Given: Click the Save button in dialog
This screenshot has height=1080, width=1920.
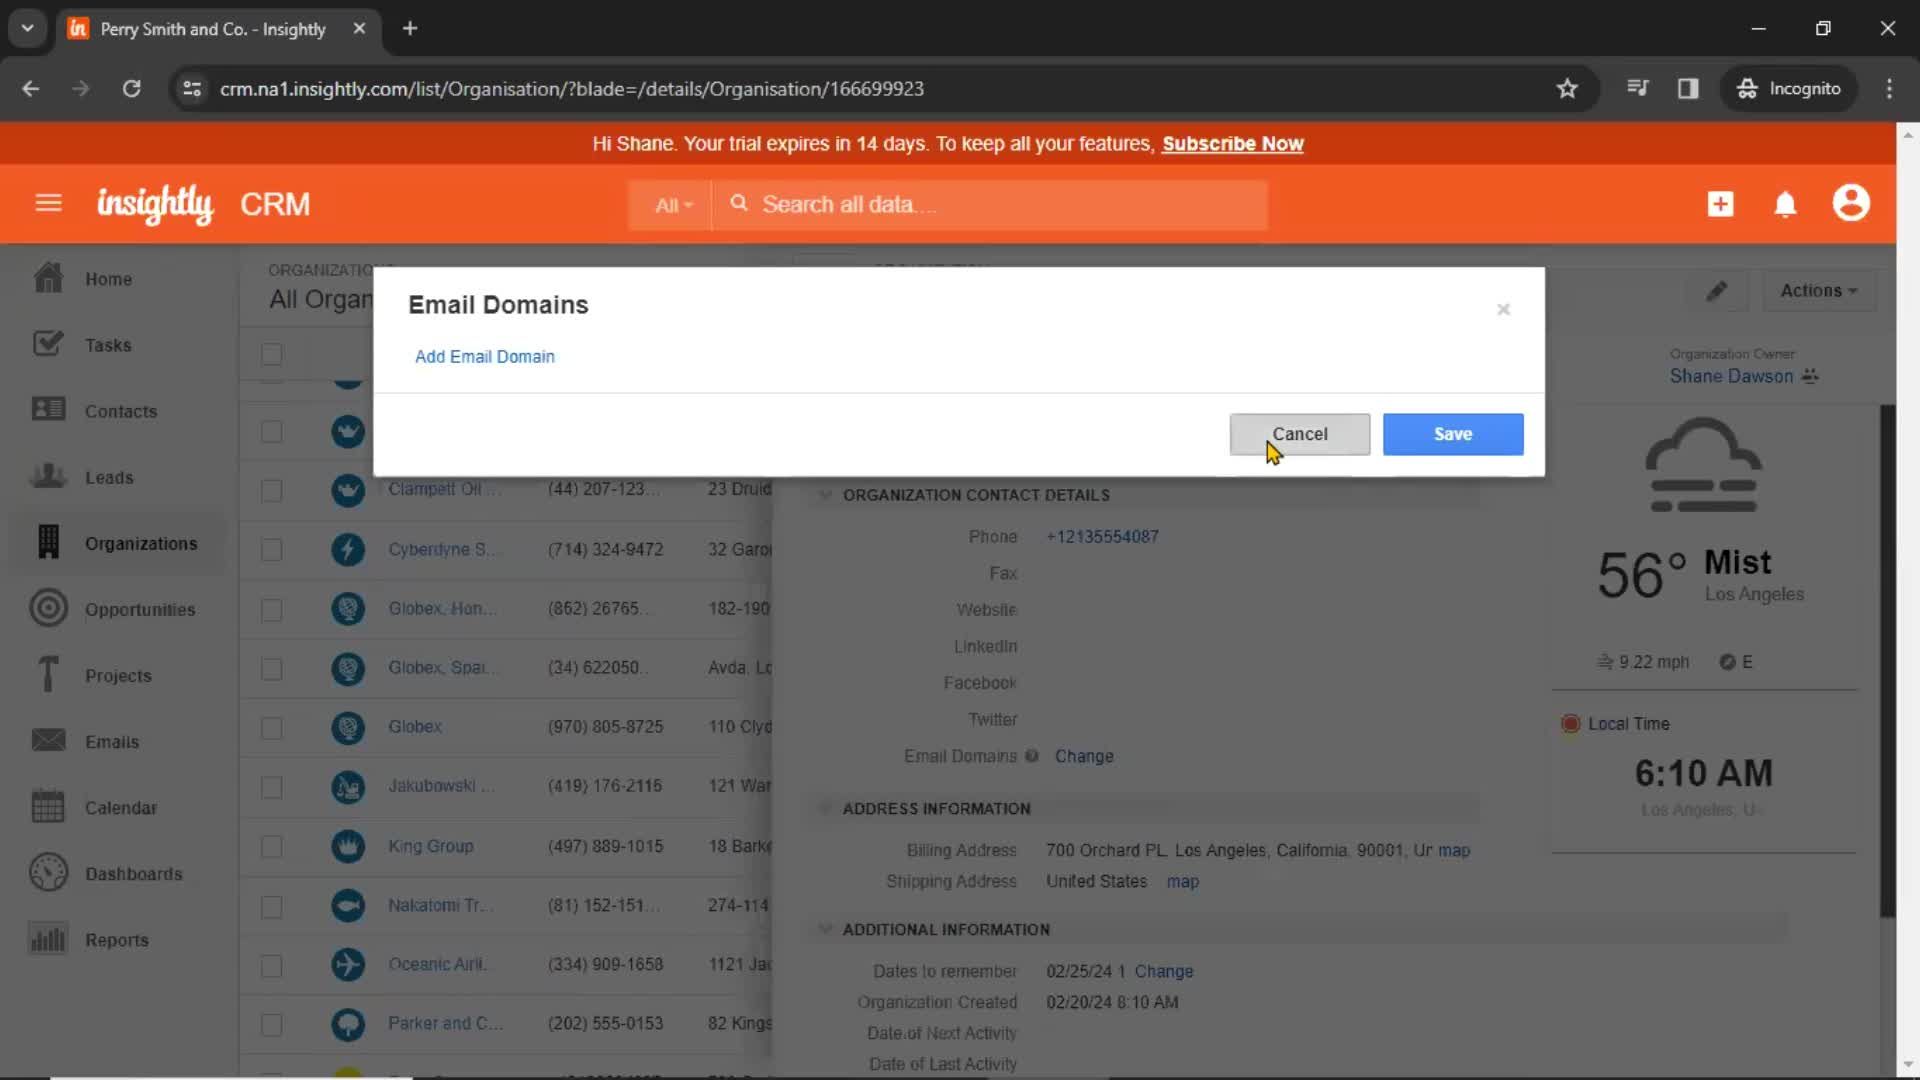Looking at the screenshot, I should [1453, 434].
